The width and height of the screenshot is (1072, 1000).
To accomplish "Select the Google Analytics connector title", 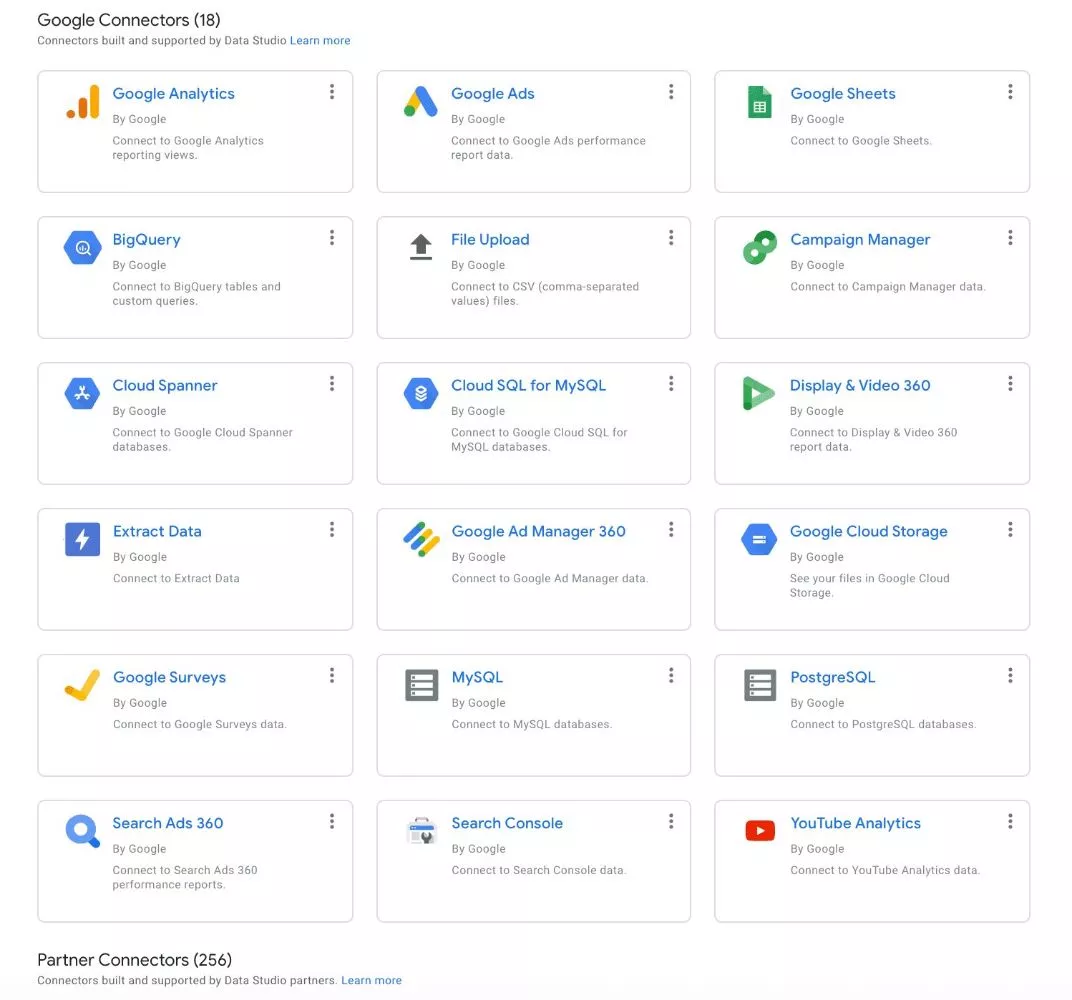I will click(174, 94).
